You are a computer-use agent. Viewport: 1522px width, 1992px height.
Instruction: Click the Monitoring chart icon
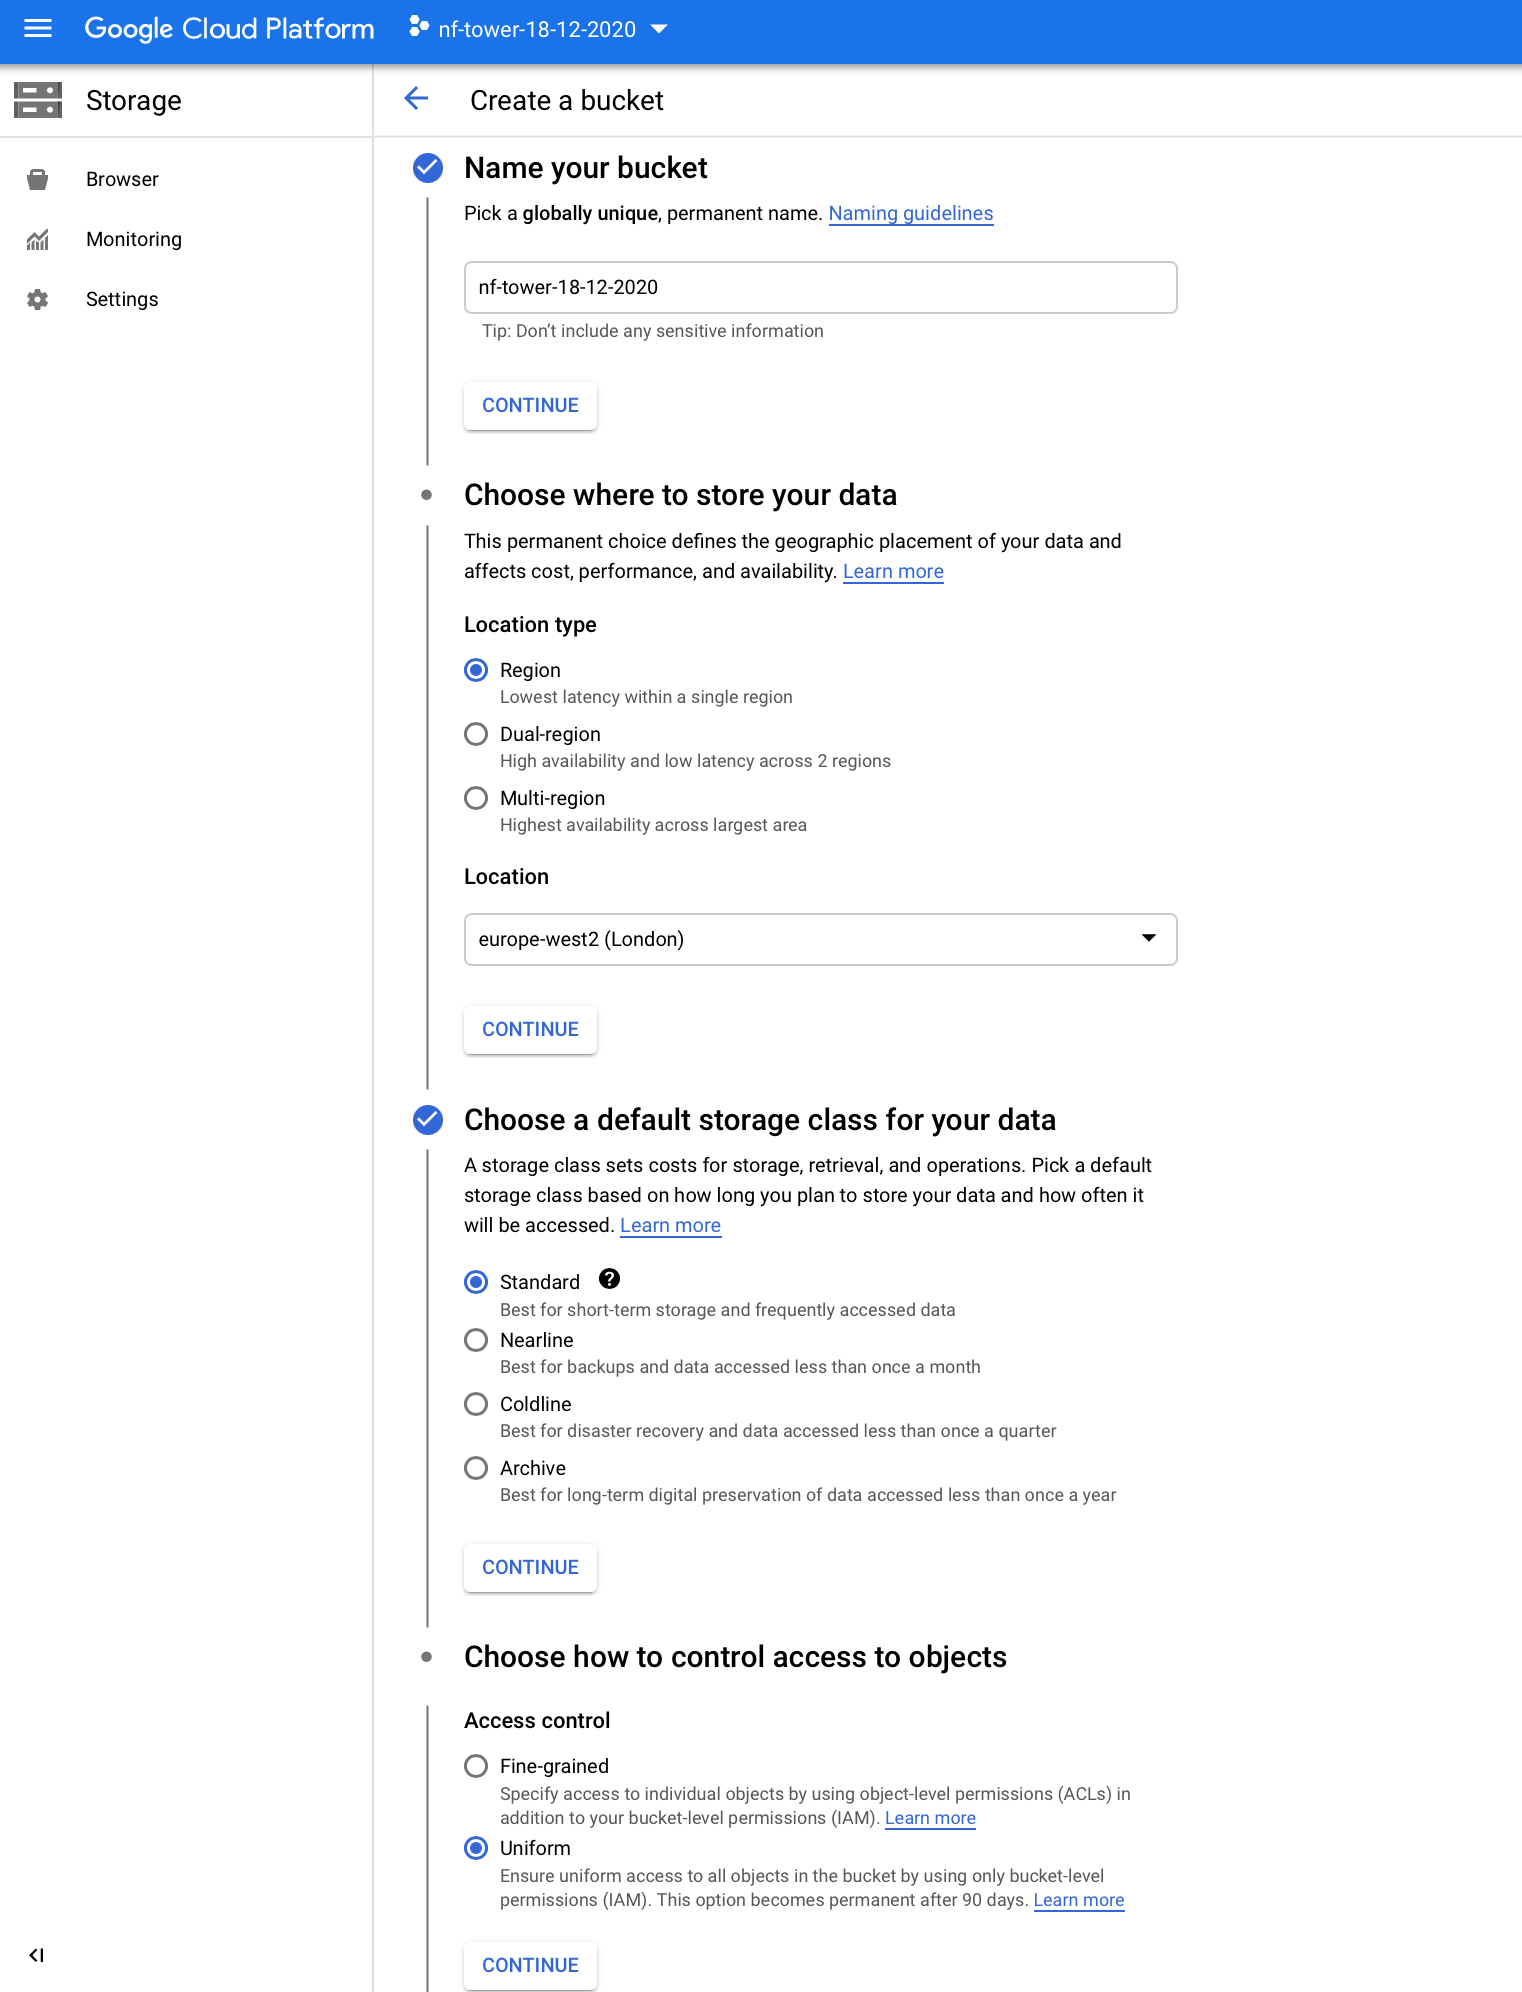pyautogui.click(x=38, y=240)
